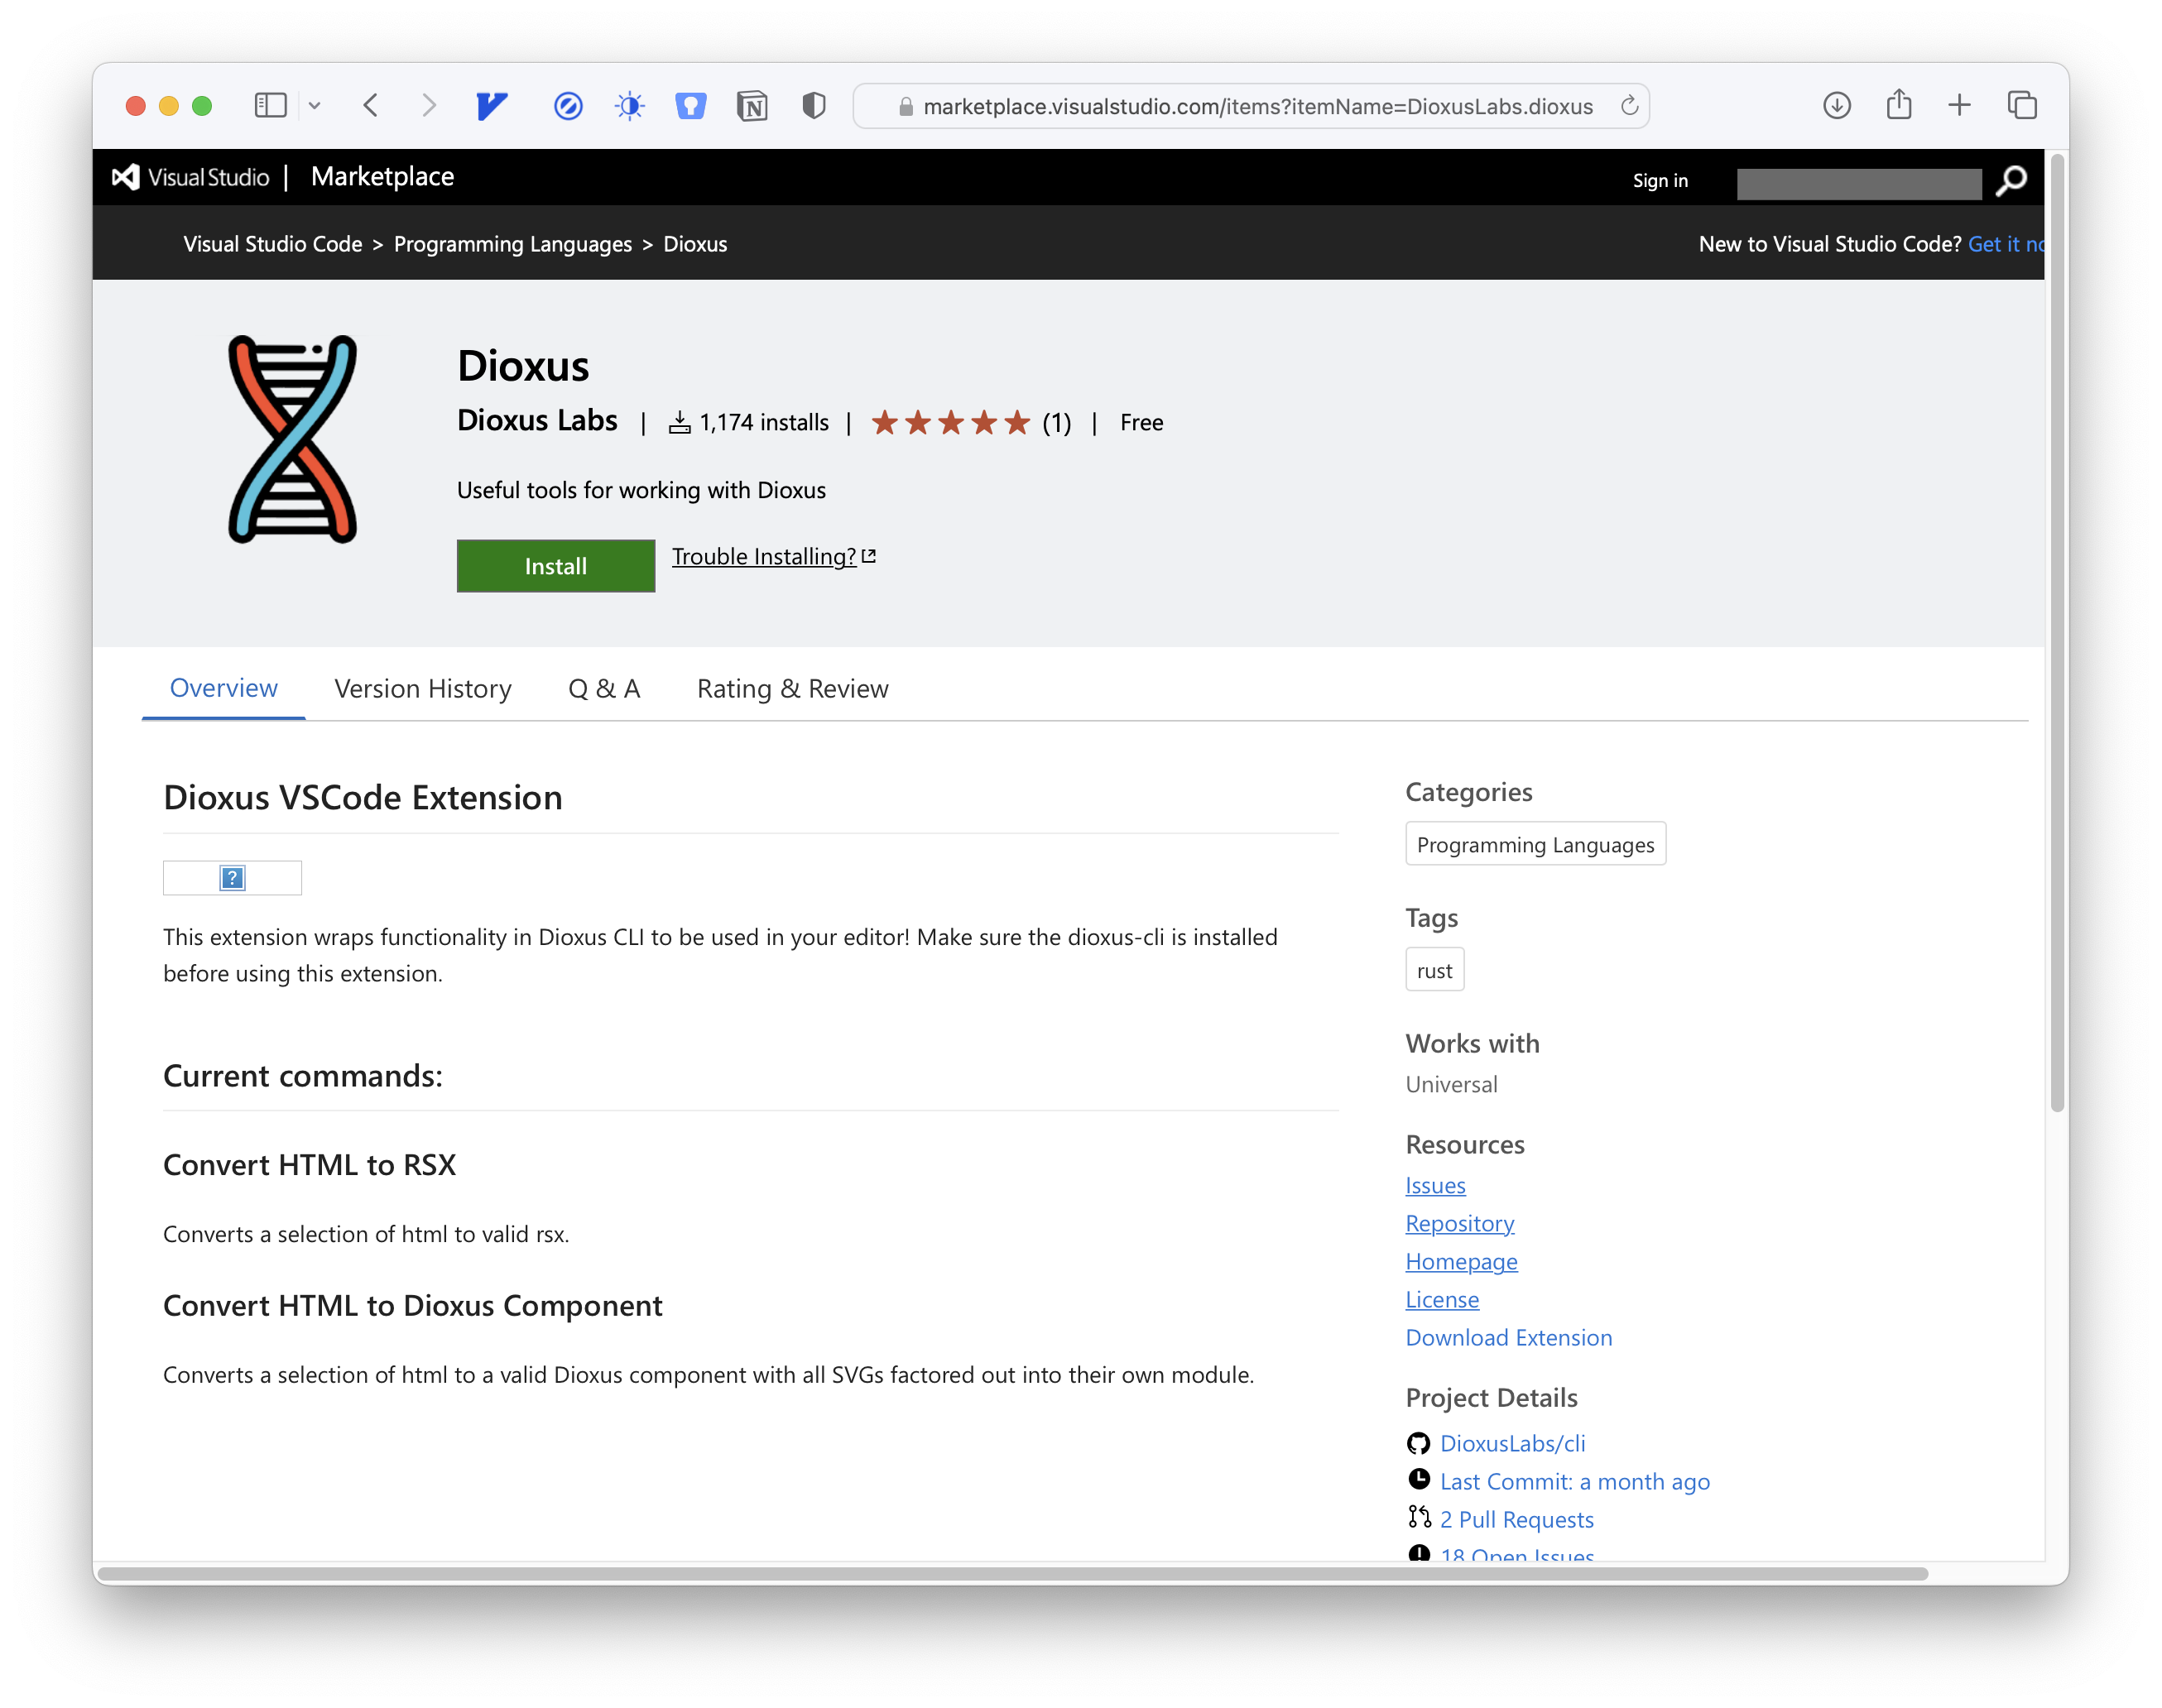Click the Marketplace search magnifier icon
Image resolution: width=2162 pixels, height=1708 pixels.
pyautogui.click(x=2010, y=180)
